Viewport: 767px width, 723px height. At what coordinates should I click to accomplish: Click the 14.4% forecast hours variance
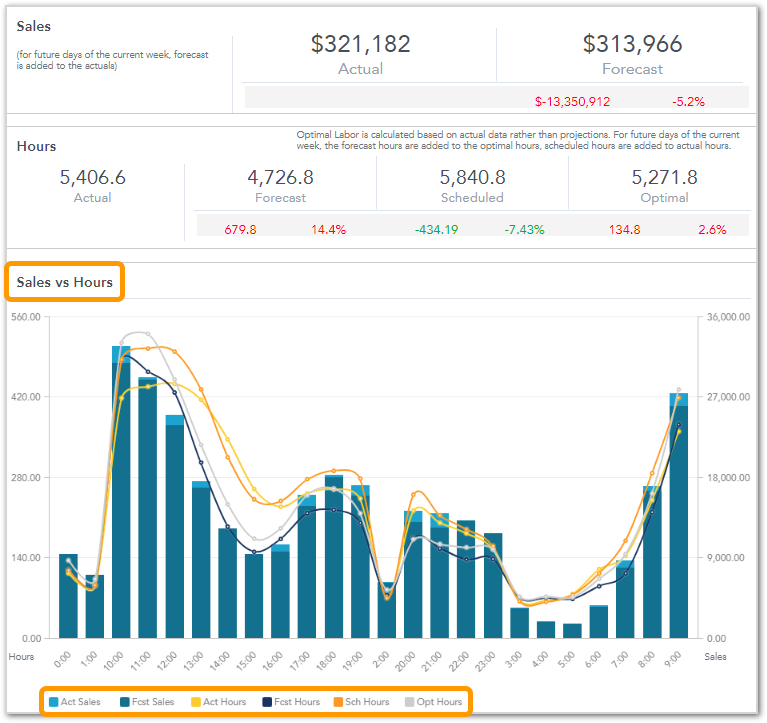(328, 229)
